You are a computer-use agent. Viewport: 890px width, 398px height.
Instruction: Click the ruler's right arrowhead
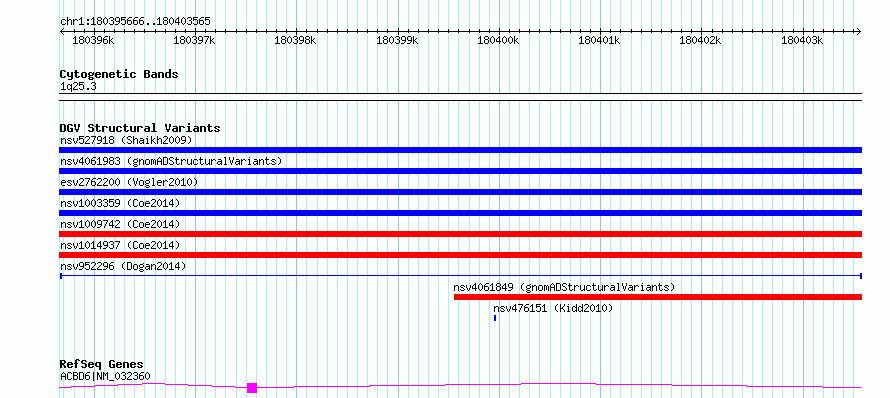point(859,31)
